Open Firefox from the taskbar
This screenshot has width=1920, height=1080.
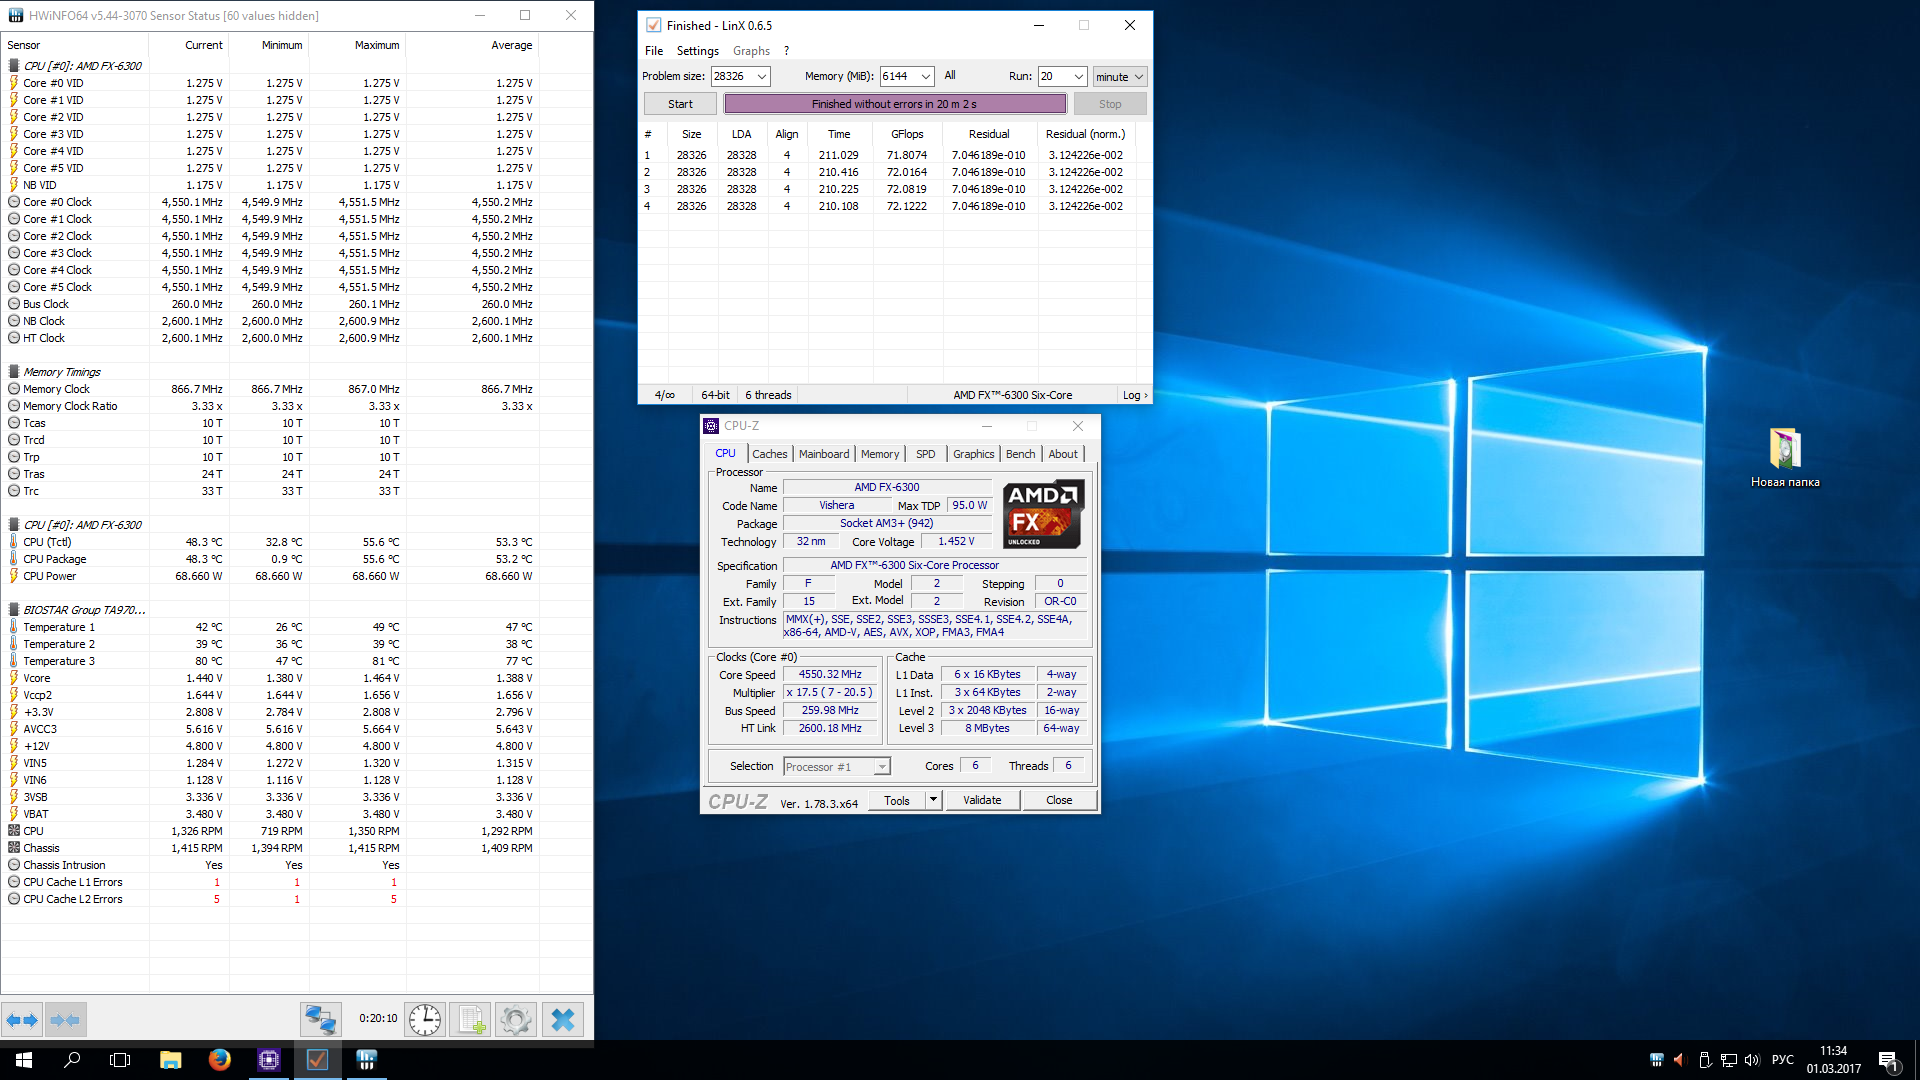[220, 1060]
